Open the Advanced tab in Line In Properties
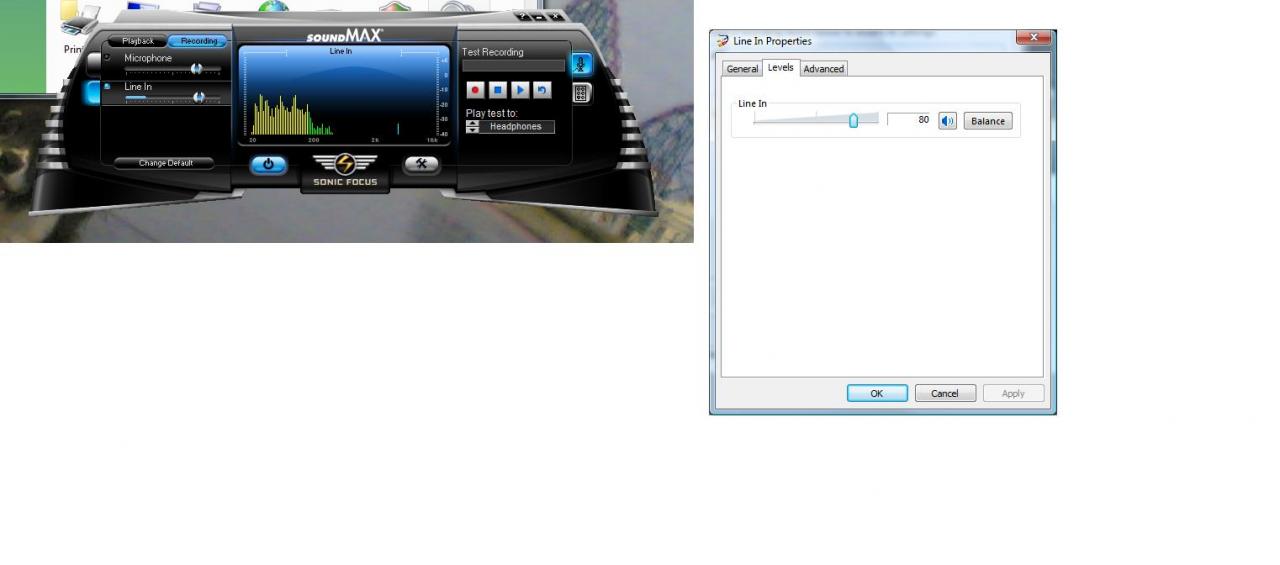The image size is (1280, 565). [x=824, y=69]
